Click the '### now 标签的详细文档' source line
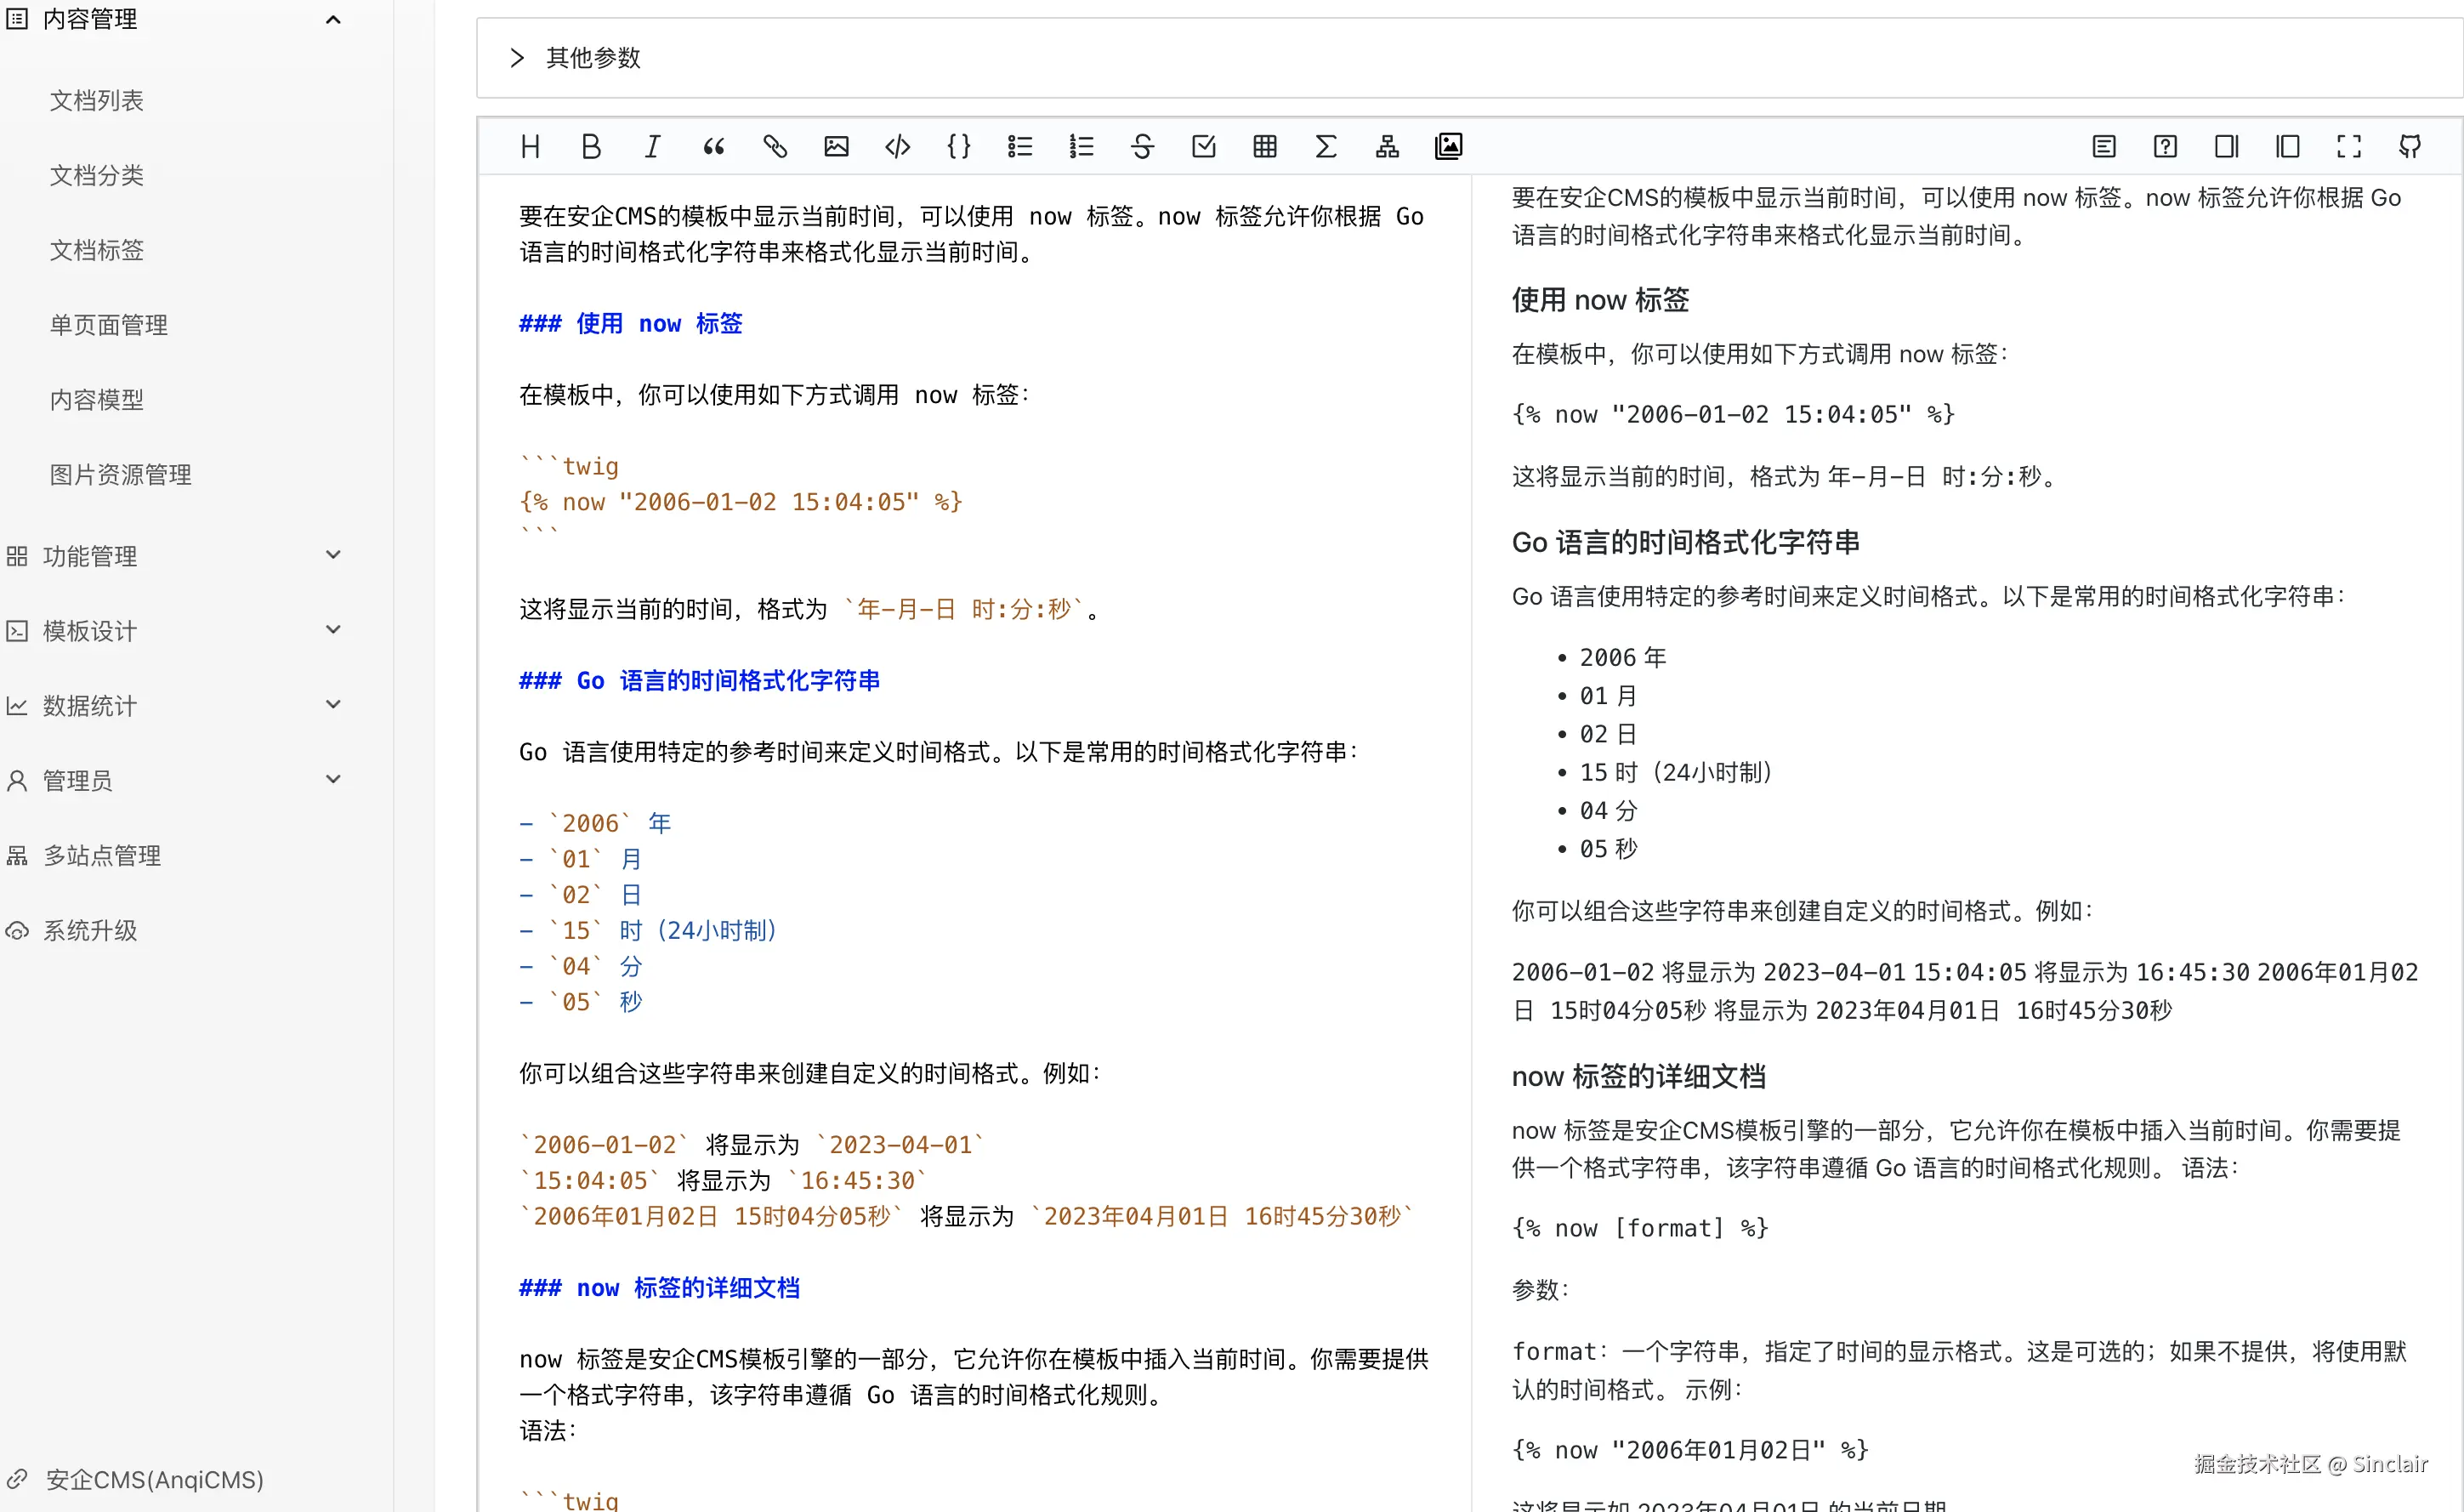The image size is (2464, 1512). 660,1288
